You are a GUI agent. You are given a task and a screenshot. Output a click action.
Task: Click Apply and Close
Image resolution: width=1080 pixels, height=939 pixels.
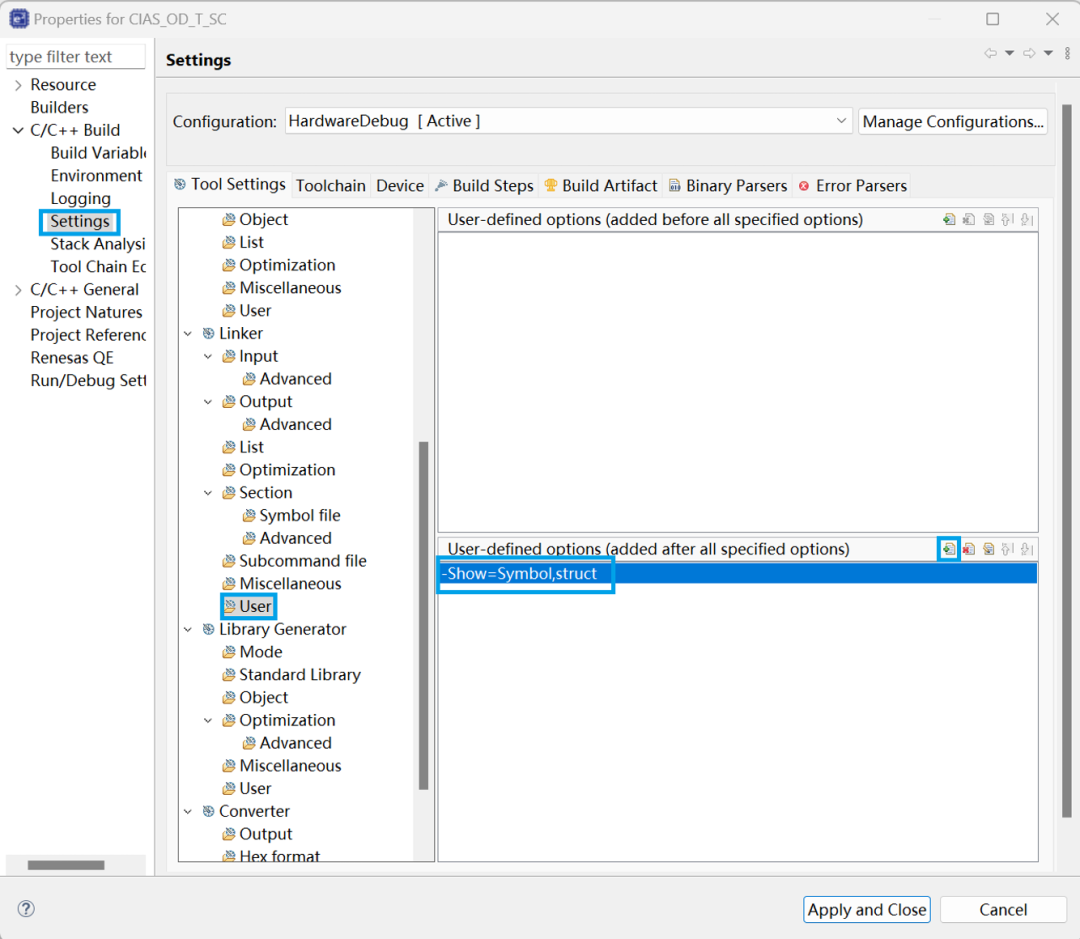pyautogui.click(x=866, y=910)
